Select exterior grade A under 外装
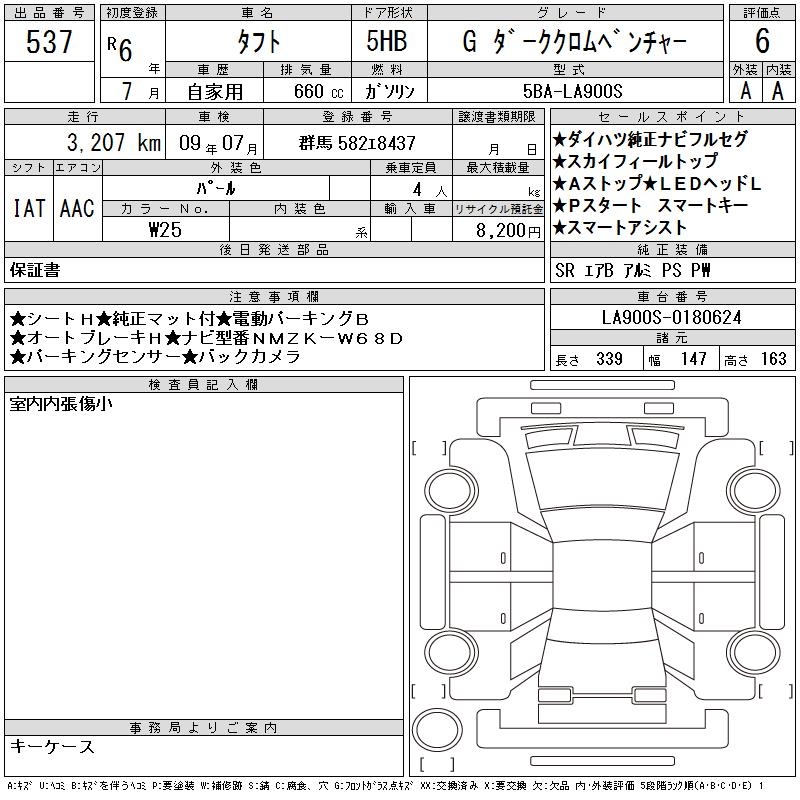The width and height of the screenshot is (800, 800). point(745,91)
